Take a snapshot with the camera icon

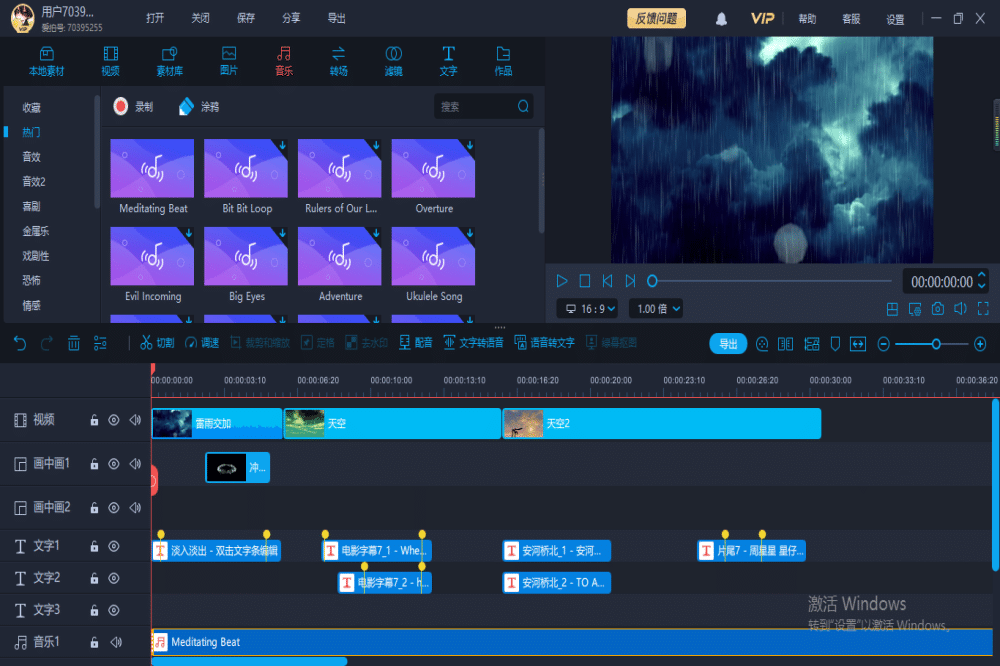pyautogui.click(x=937, y=309)
